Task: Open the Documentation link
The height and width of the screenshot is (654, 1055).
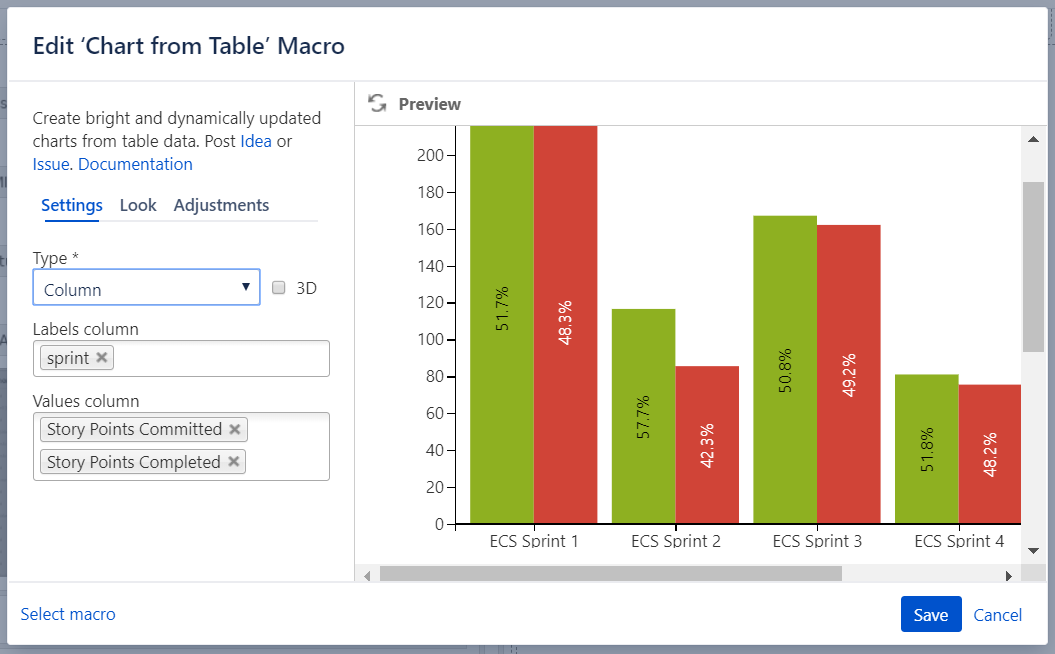Action: click(x=135, y=164)
